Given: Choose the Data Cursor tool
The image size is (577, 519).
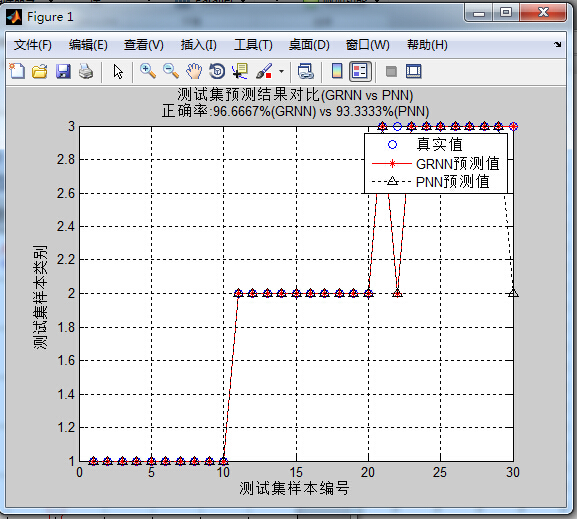Looking at the screenshot, I should 240,71.
